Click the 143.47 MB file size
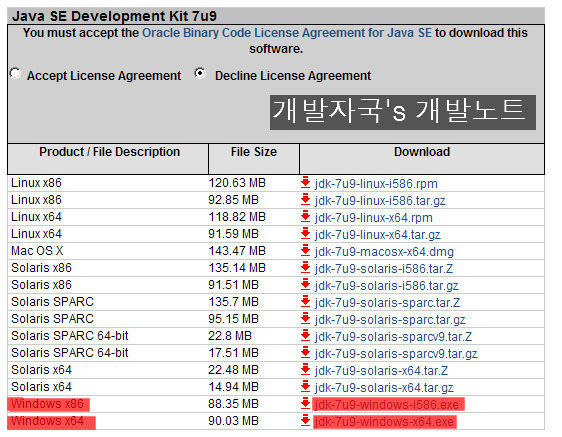 click(237, 251)
